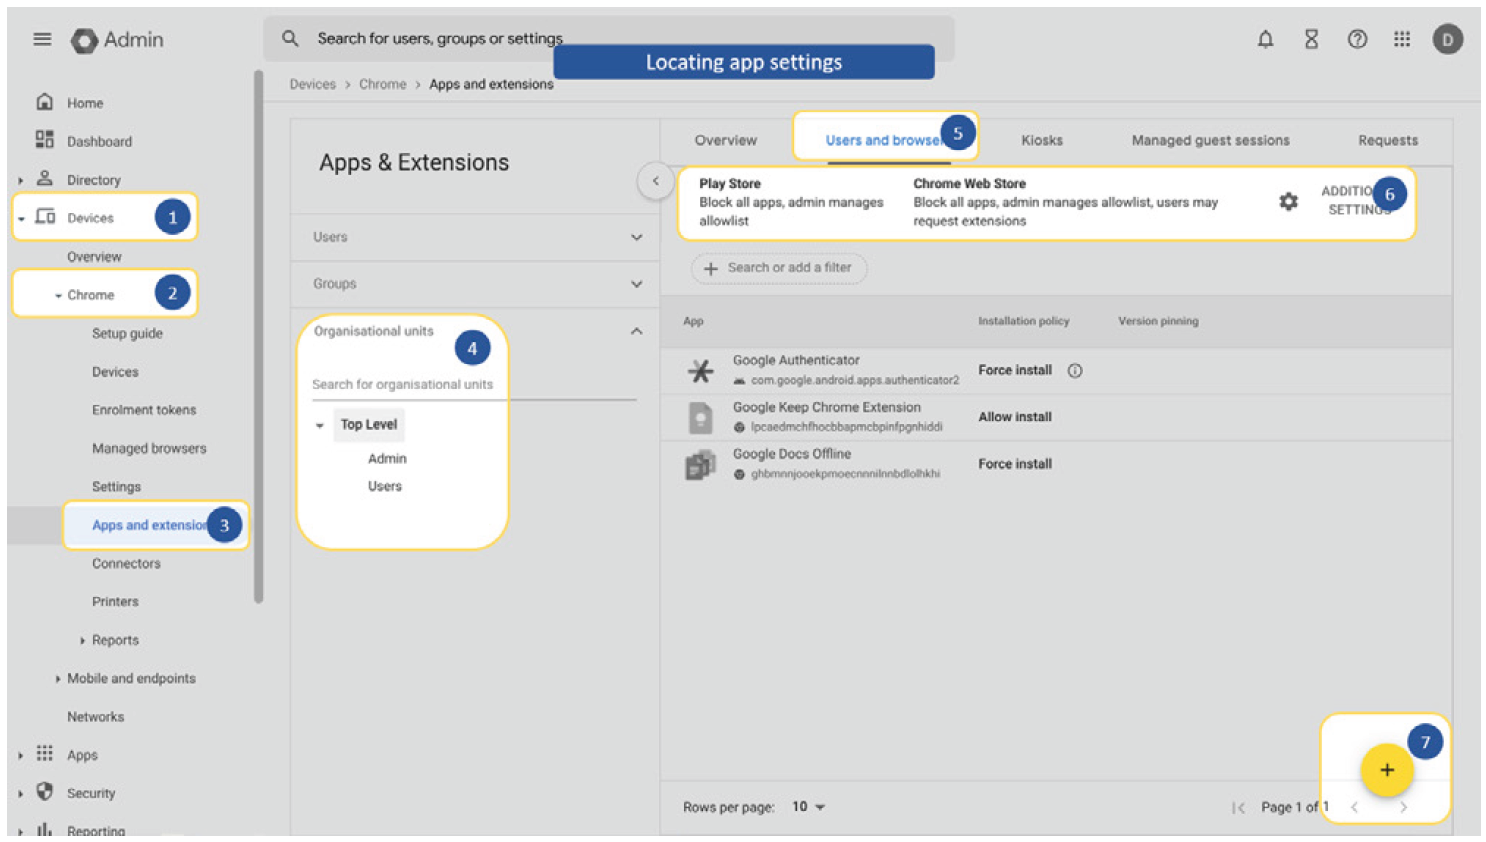Go to next page arrow
Image resolution: width=1486 pixels, height=842 pixels.
click(1404, 807)
